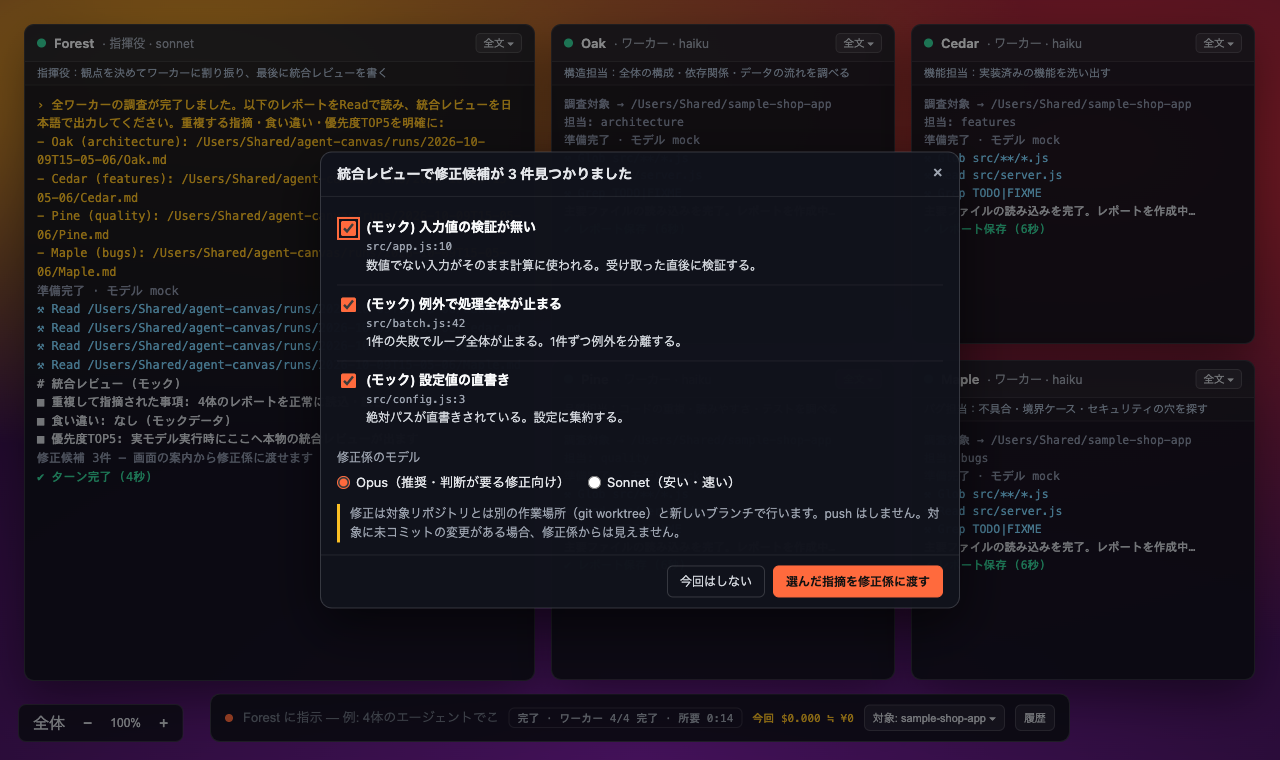Click the 担当: features line in Cedar panel
Viewport: 1280px width, 760px height.
point(970,122)
